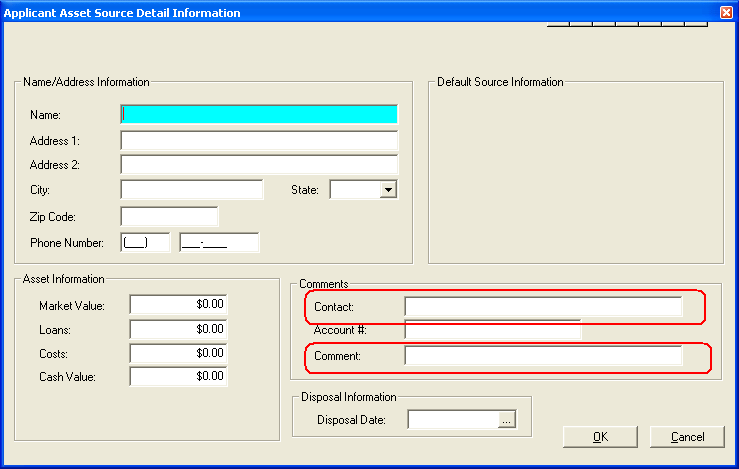Image resolution: width=739 pixels, height=469 pixels.
Task: Select the Account # input box
Action: (492, 329)
